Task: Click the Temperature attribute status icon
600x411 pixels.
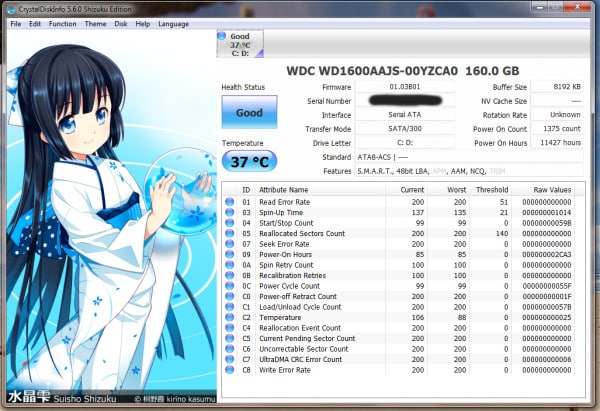Action: pyautogui.click(x=228, y=320)
